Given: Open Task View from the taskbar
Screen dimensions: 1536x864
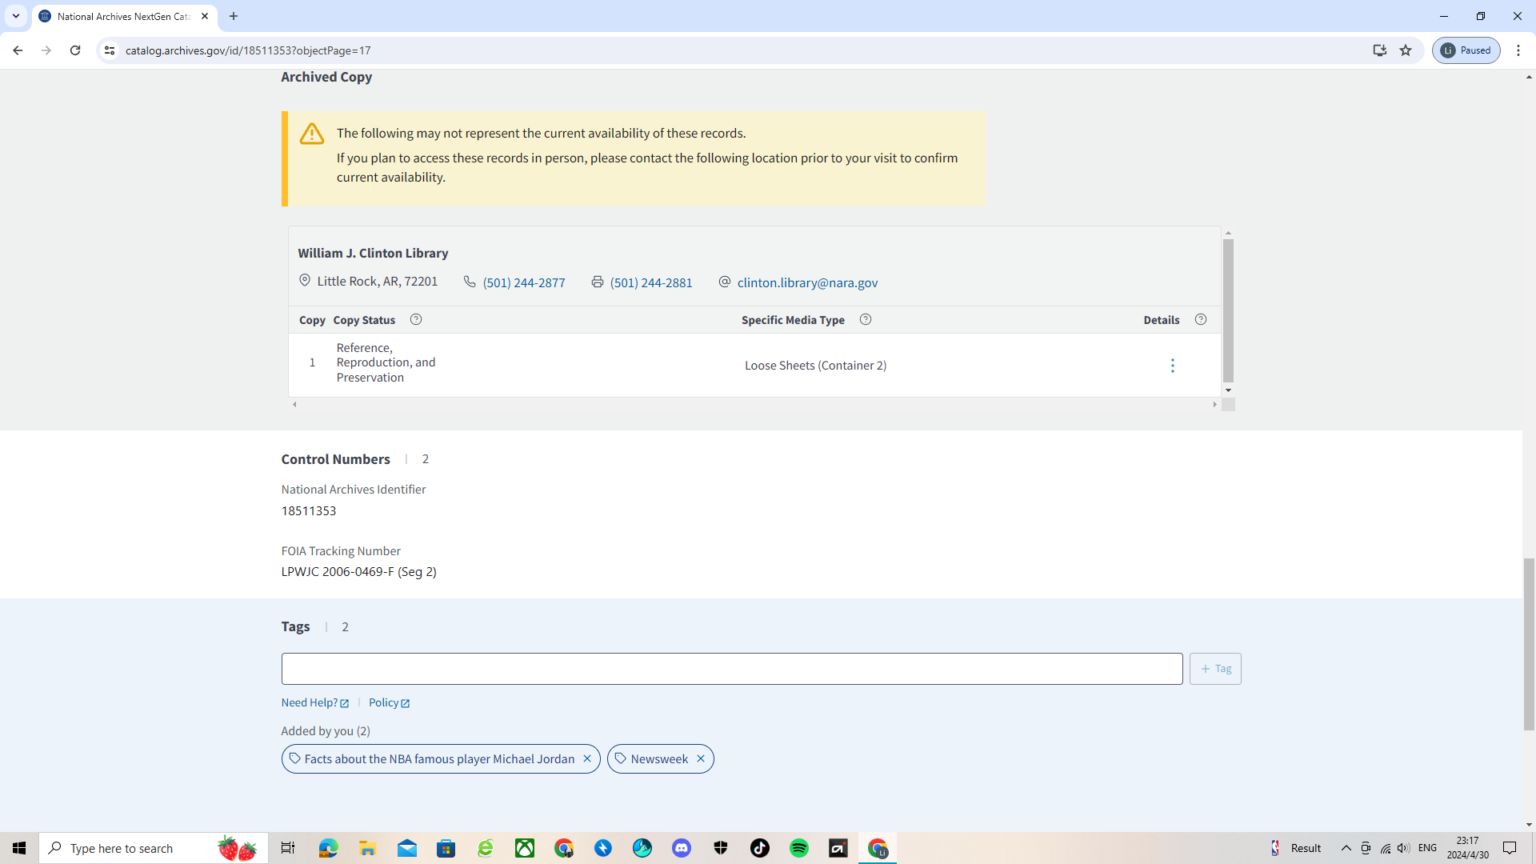Looking at the screenshot, I should point(288,848).
